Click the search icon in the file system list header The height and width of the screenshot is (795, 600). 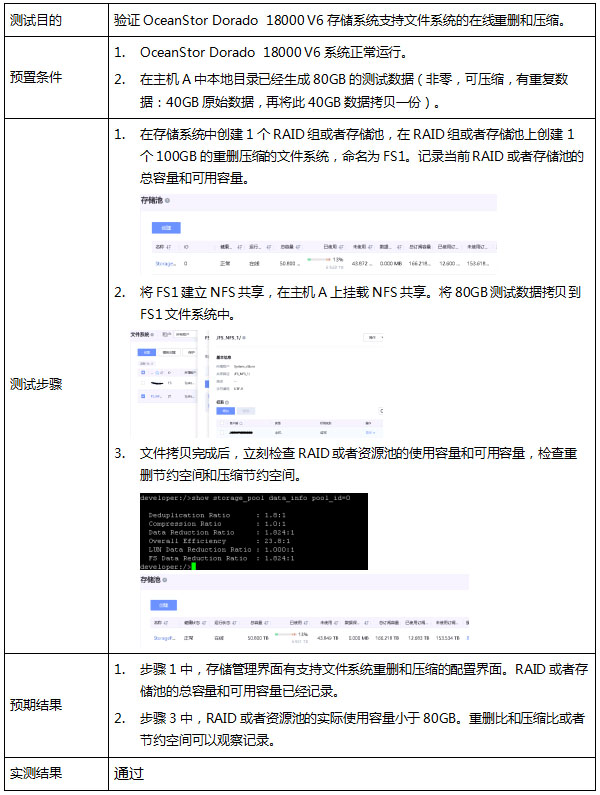[x=157, y=373]
